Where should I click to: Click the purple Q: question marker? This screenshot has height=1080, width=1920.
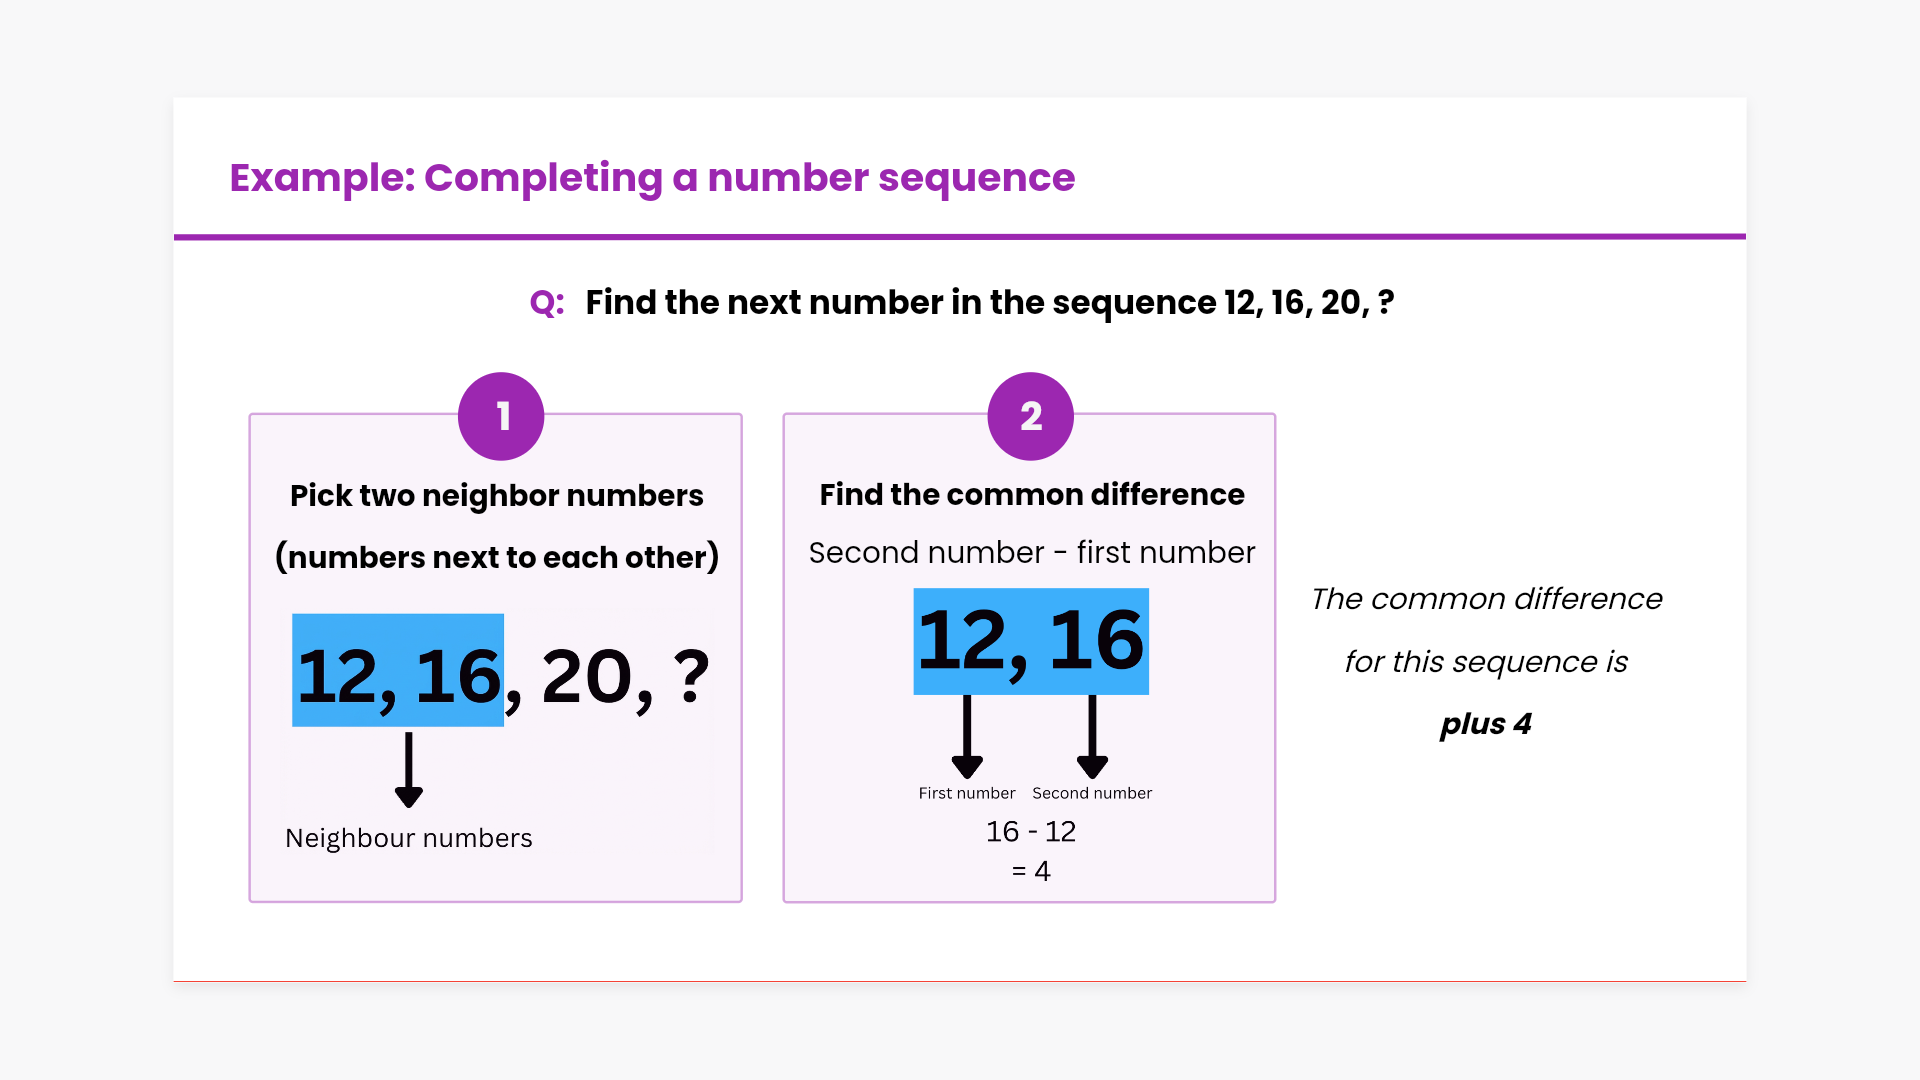[547, 303]
